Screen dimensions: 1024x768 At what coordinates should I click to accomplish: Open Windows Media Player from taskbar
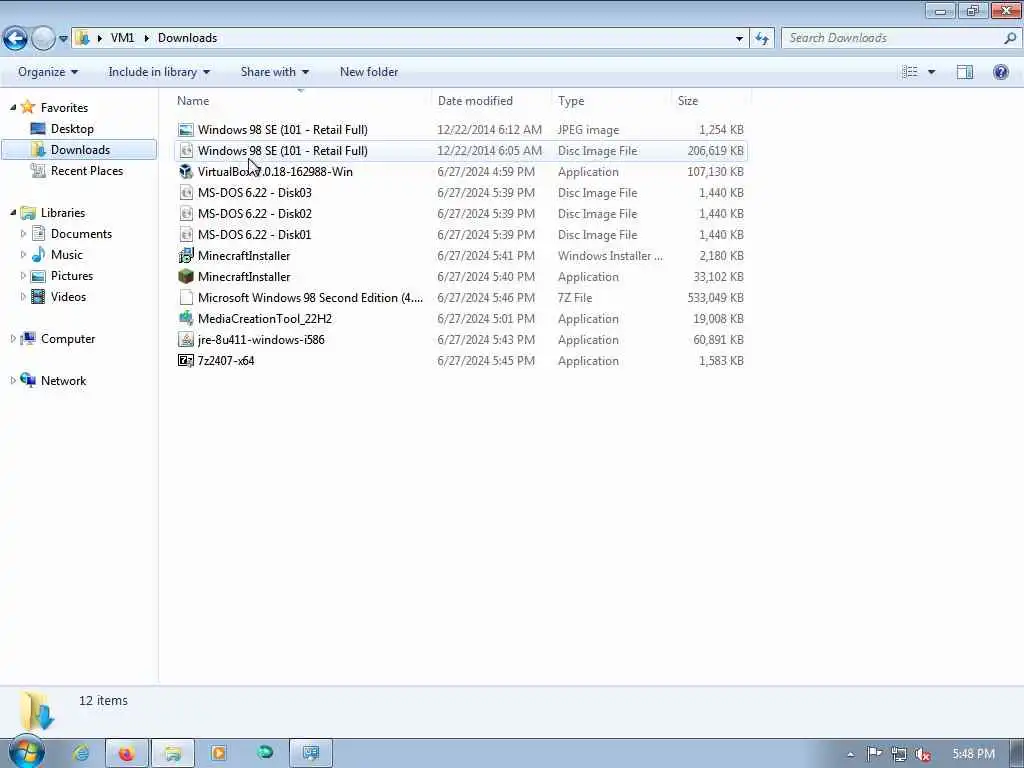(x=219, y=753)
